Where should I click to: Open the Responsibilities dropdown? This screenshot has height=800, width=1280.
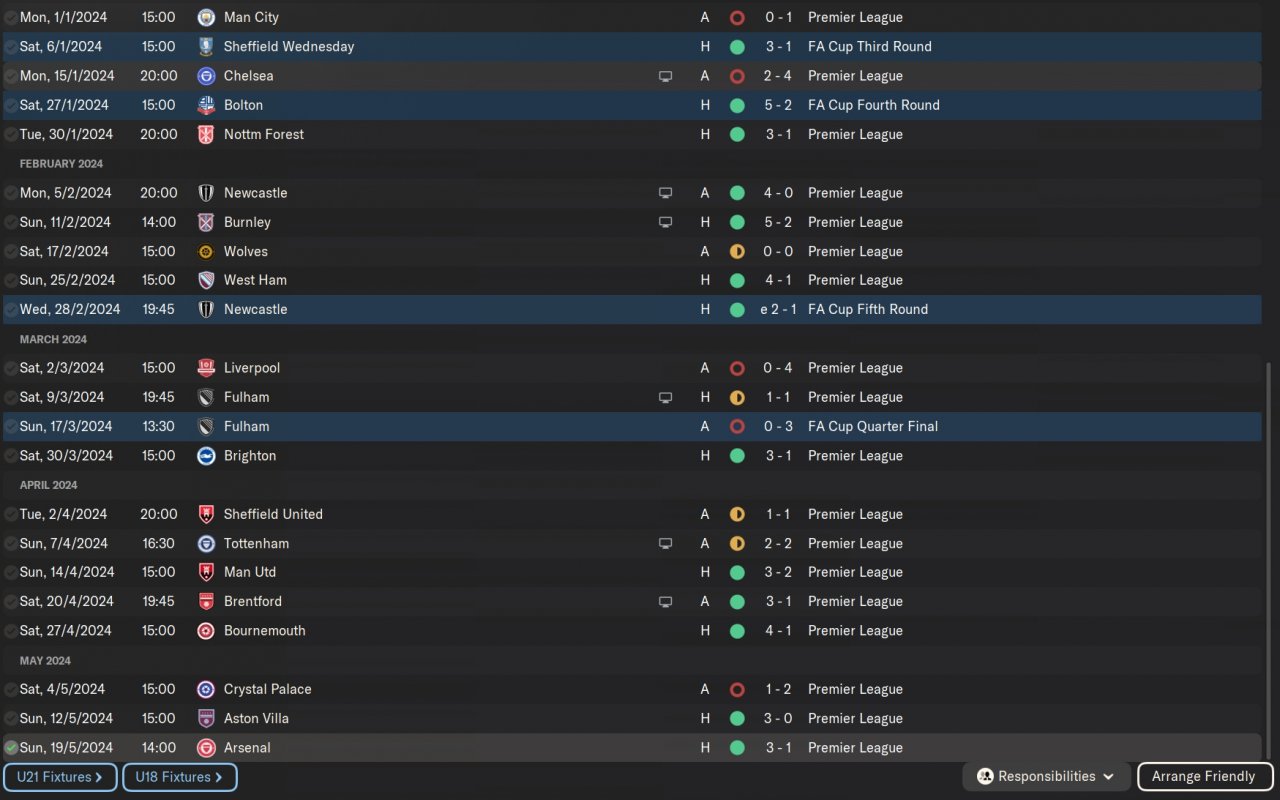click(1046, 777)
